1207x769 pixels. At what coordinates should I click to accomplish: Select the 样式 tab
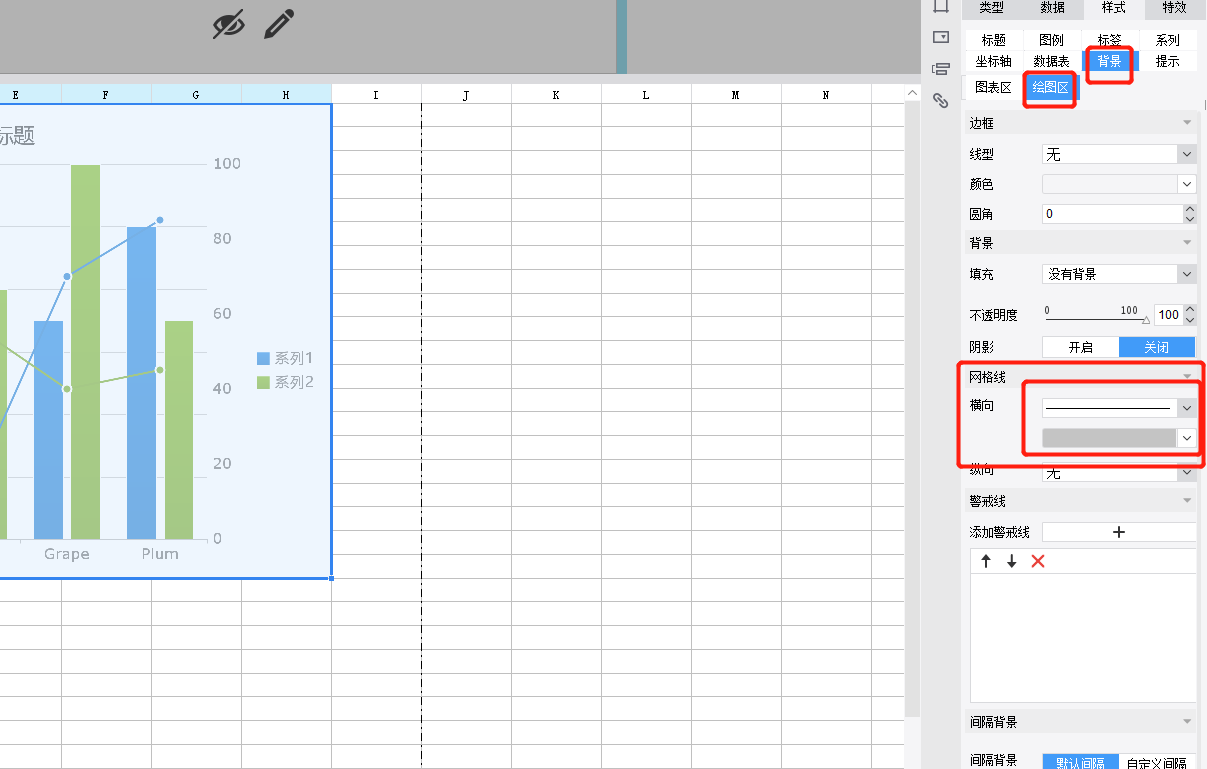pos(1113,8)
